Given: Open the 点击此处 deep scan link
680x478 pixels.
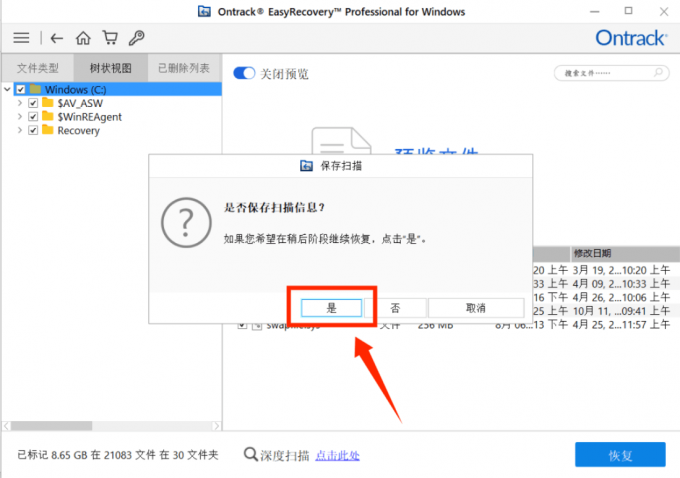Looking at the screenshot, I should (x=337, y=455).
